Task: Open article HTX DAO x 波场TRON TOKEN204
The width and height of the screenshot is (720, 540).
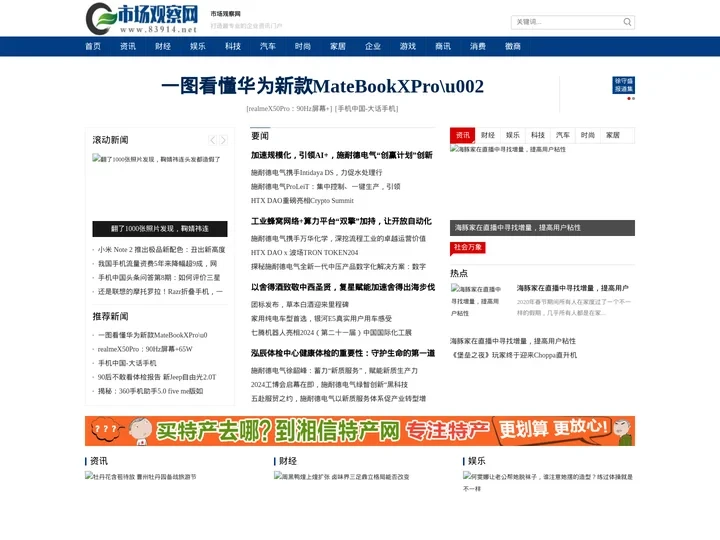Action: pyautogui.click(x=304, y=253)
